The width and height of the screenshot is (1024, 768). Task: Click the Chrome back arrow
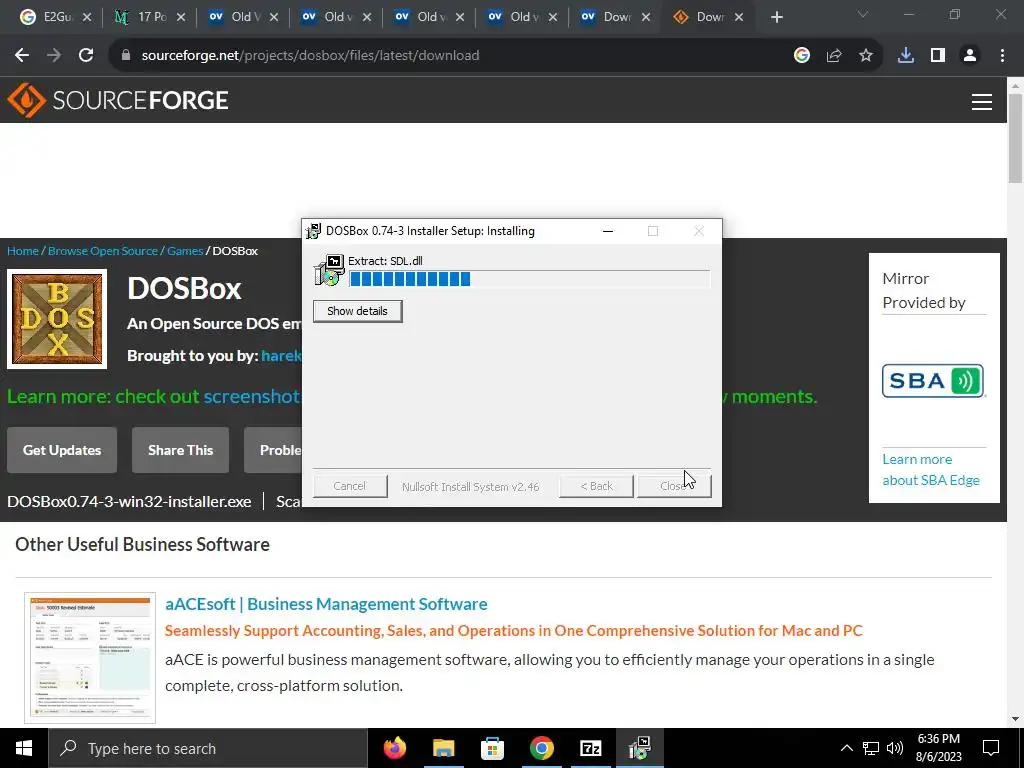click(22, 56)
